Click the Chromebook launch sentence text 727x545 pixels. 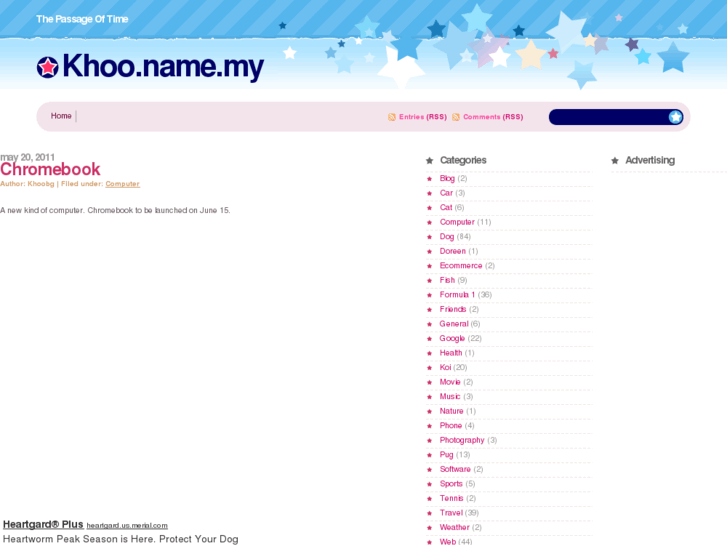tap(115, 210)
